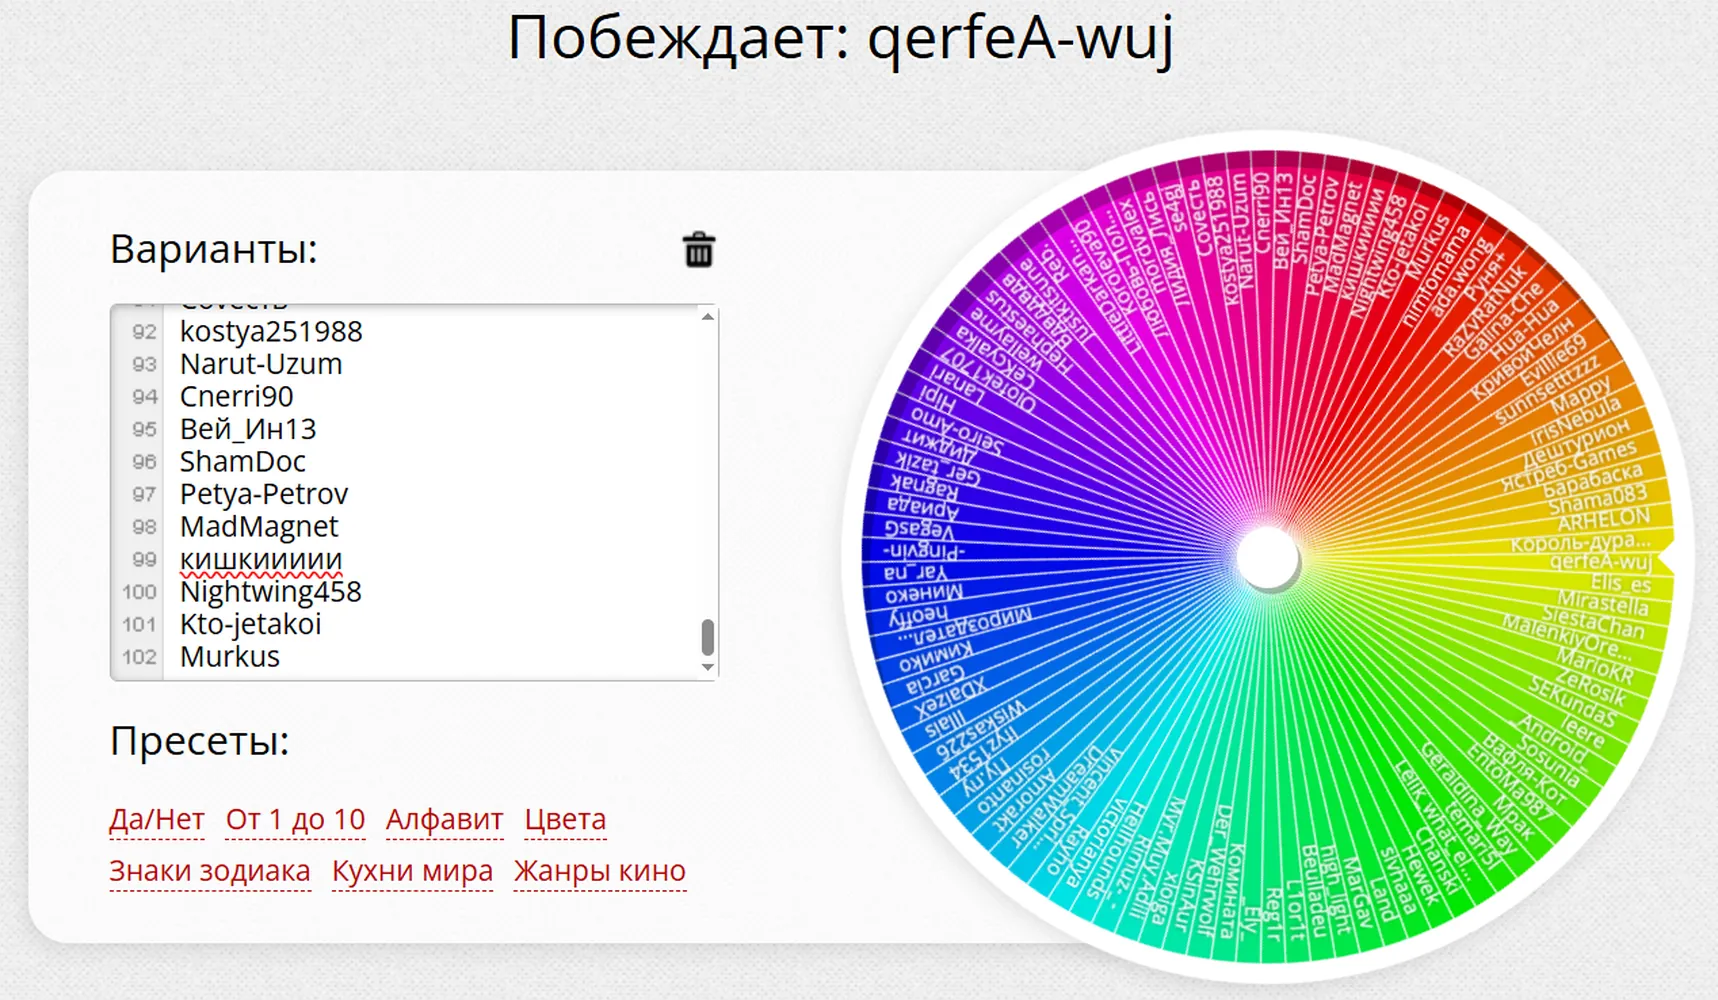Viewport: 1718px width, 1000px height.
Task: Click the Petya-Petrov entry
Action: 264,494
